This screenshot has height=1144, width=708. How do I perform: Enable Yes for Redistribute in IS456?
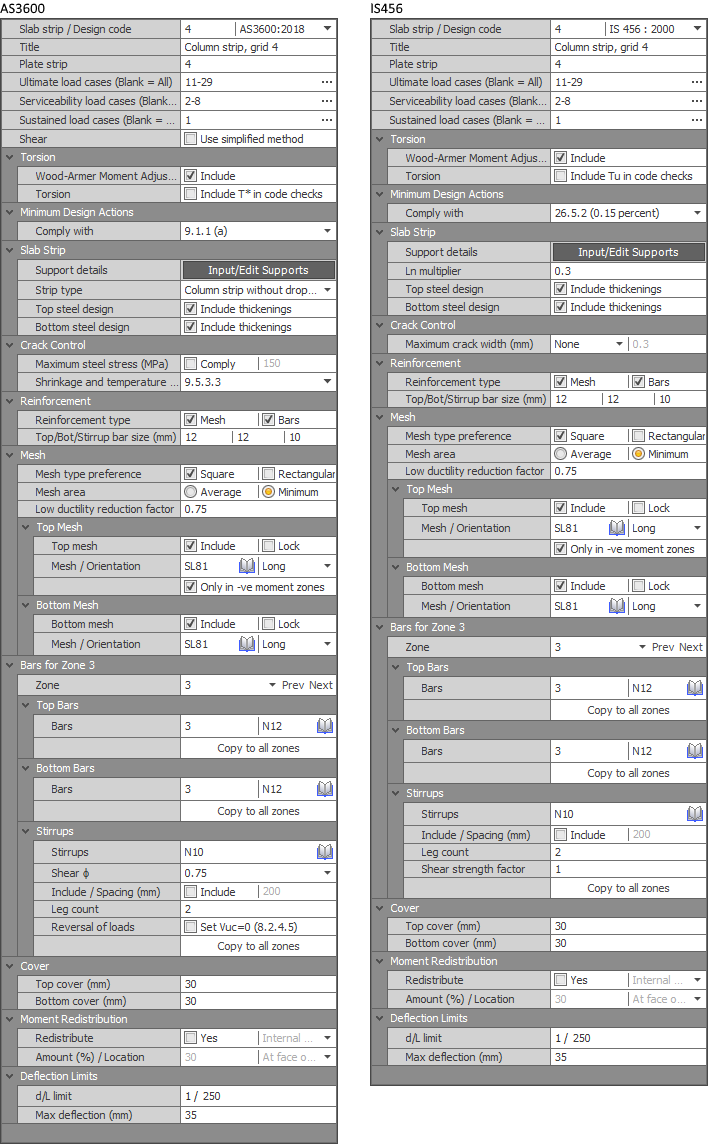click(x=561, y=980)
